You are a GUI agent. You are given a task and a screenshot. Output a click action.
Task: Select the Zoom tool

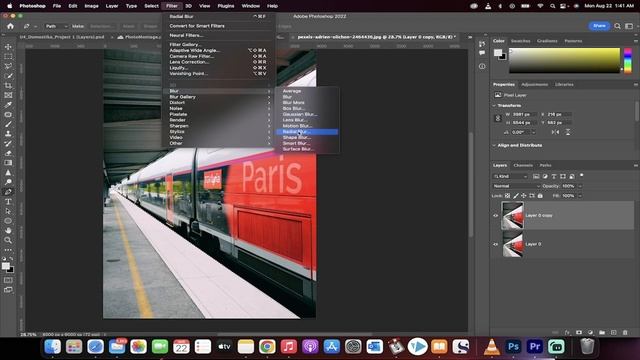tap(8, 240)
